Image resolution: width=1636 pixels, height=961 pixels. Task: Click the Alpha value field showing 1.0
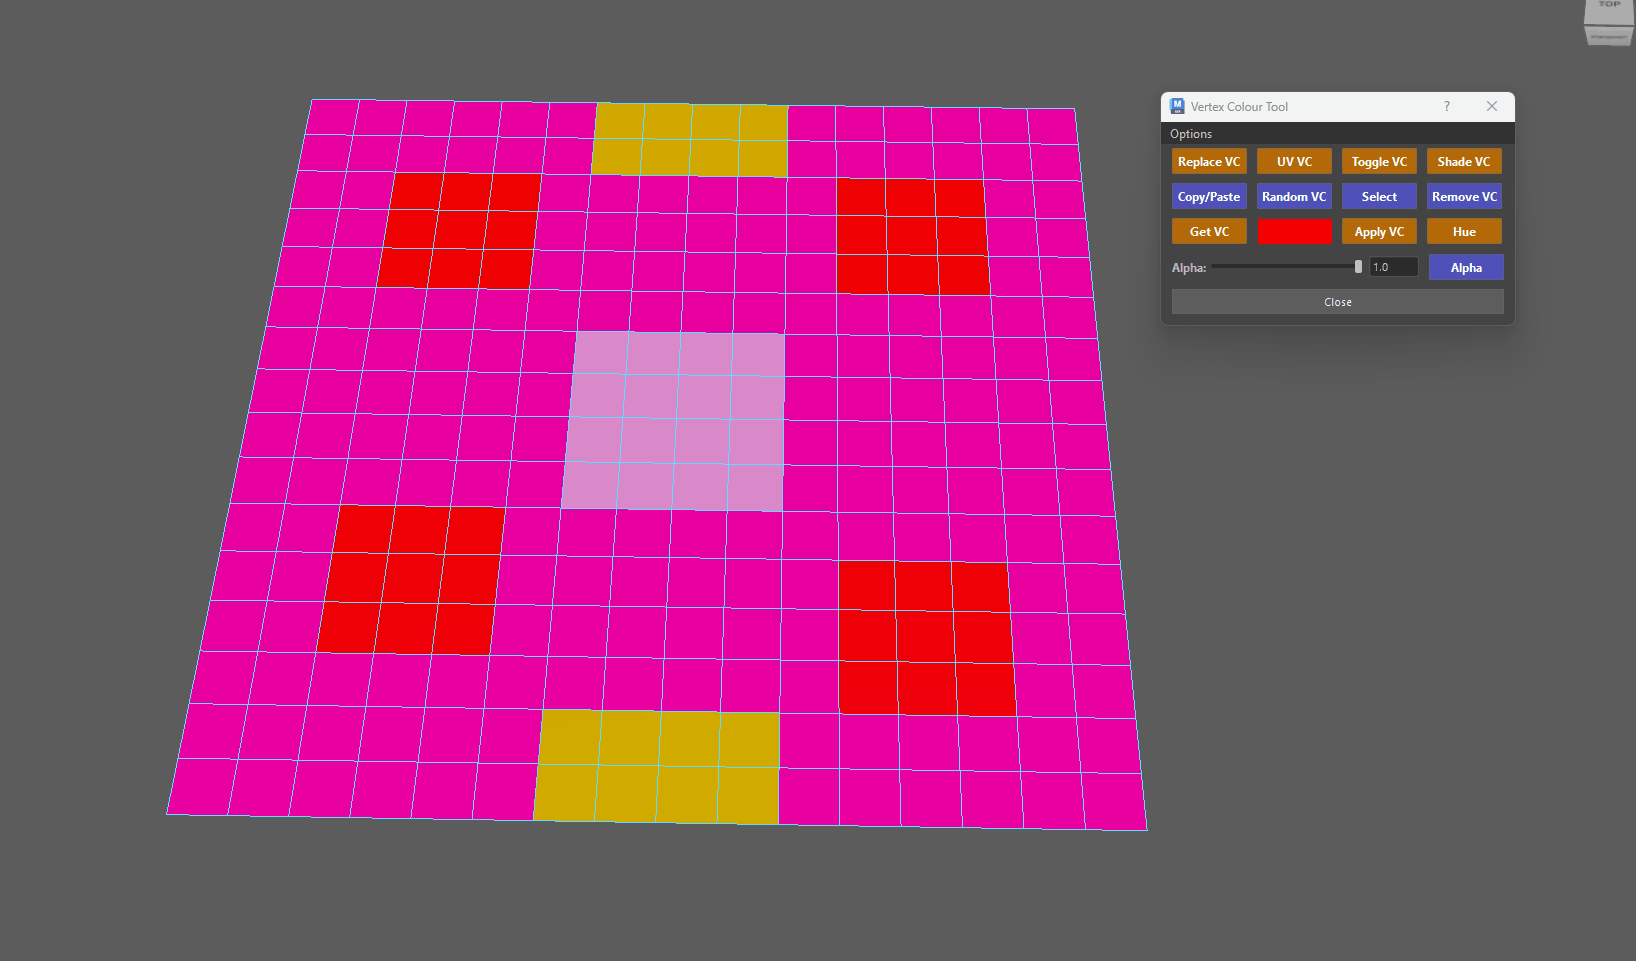[1393, 267]
